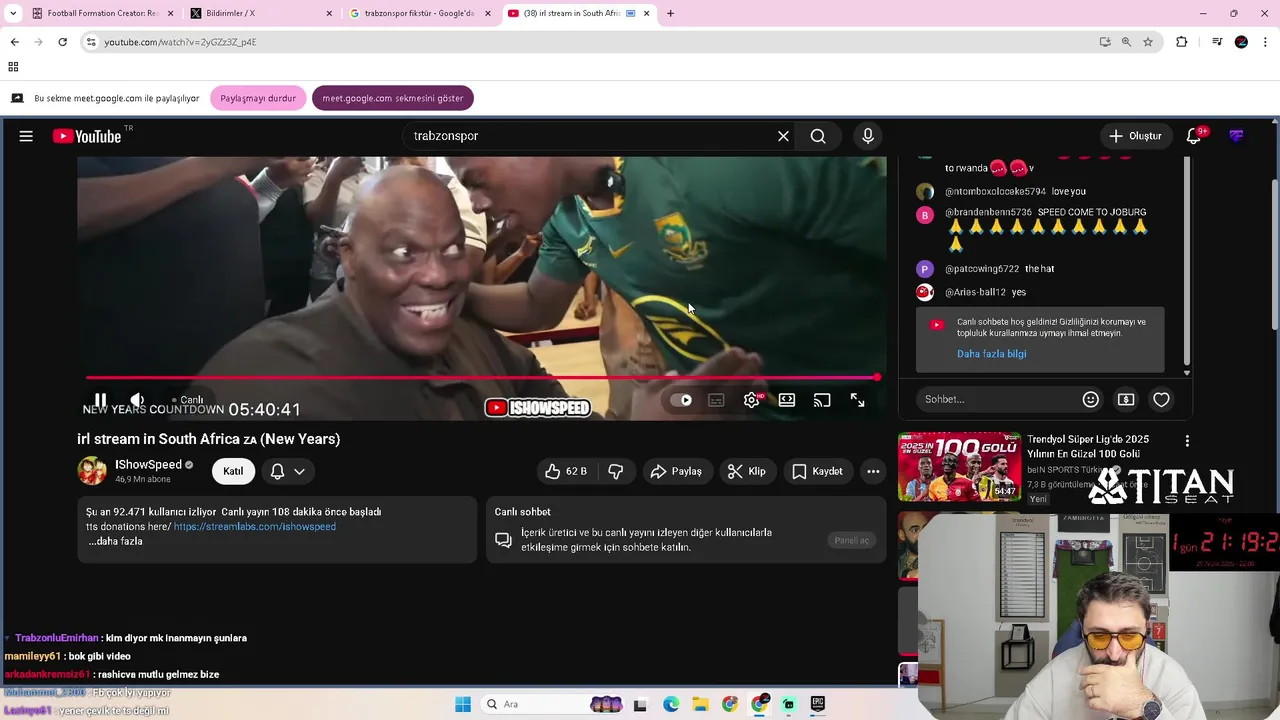The width and height of the screenshot is (1280, 720).
Task: Open Task View on the taskbar
Action: pyautogui.click(x=640, y=704)
